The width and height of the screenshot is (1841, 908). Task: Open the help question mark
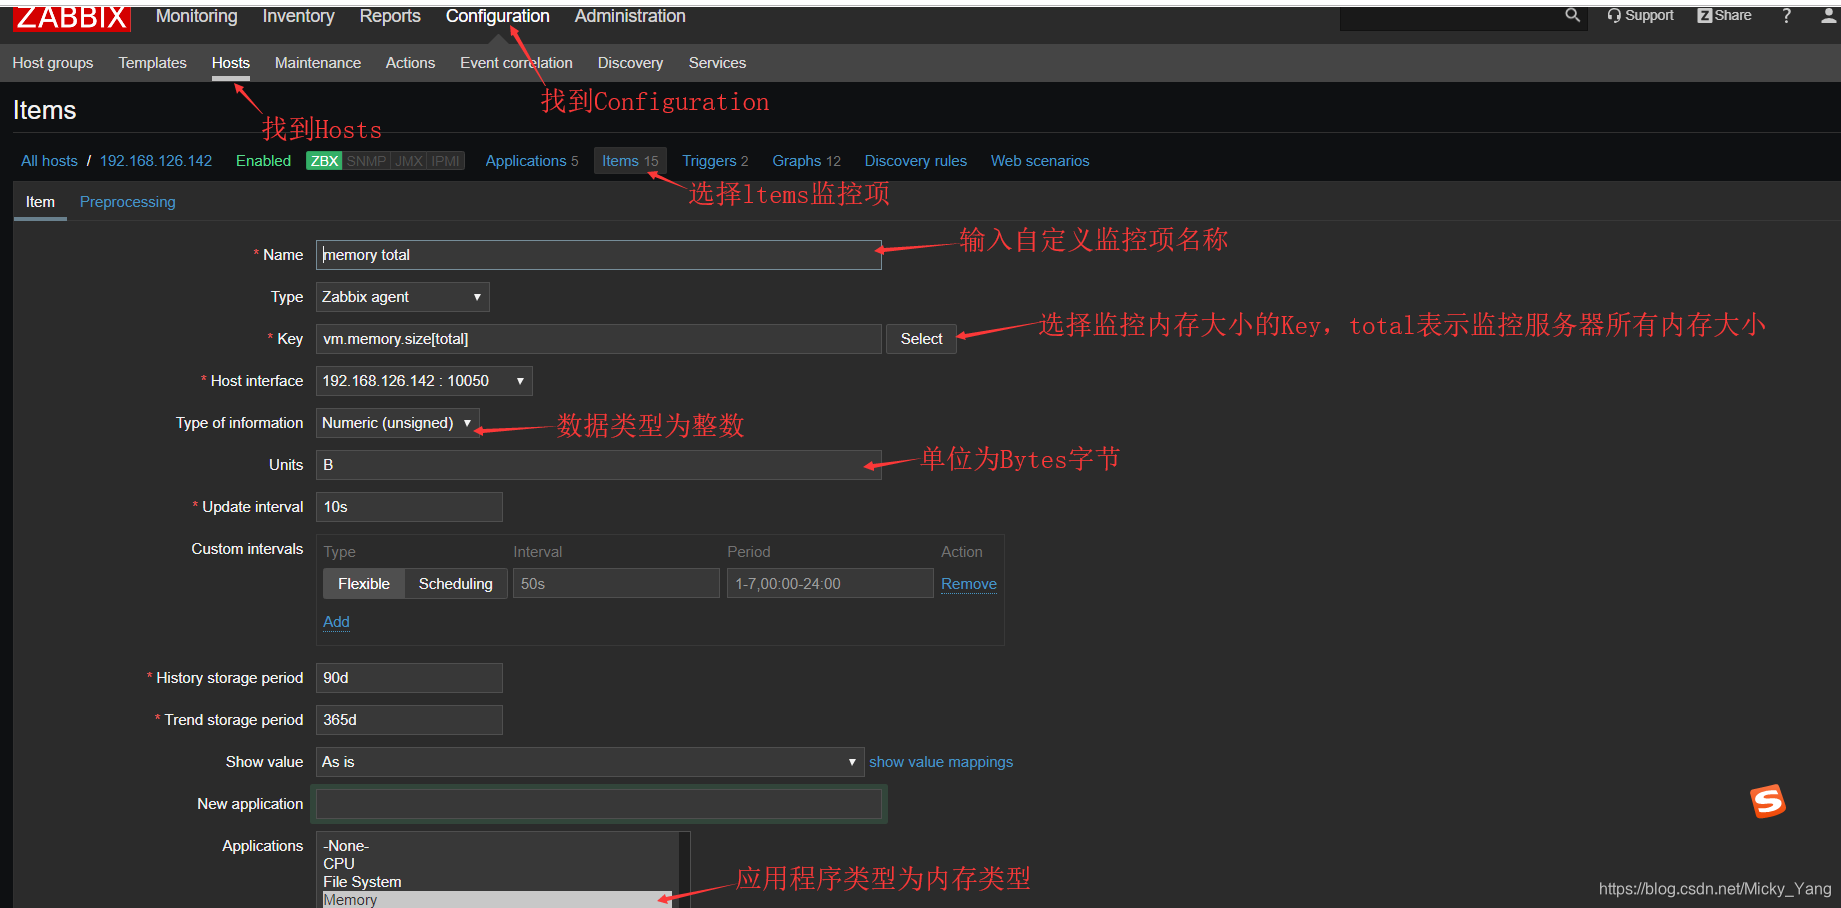point(1786,16)
